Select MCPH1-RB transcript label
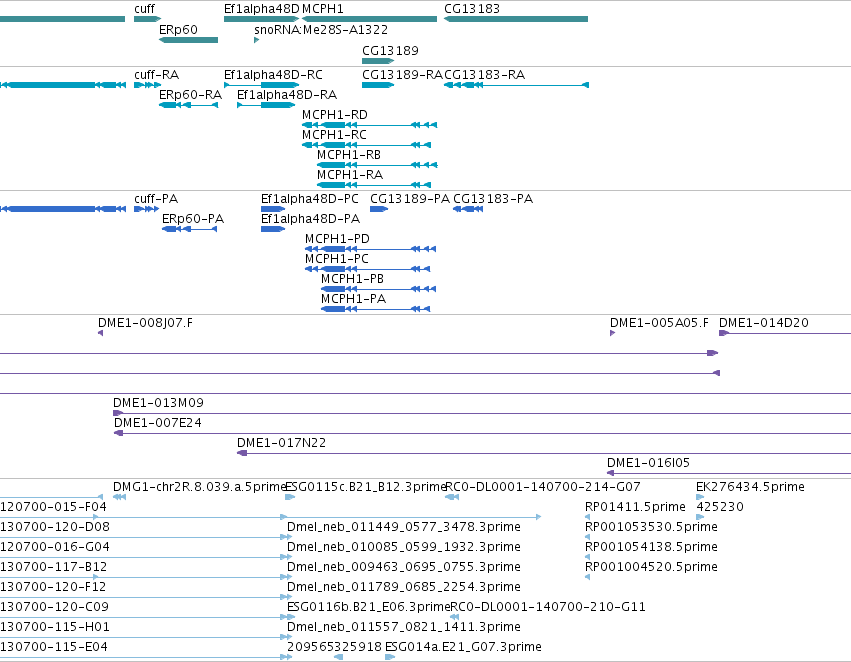Viewport: 851px width, 662px height. point(349,155)
